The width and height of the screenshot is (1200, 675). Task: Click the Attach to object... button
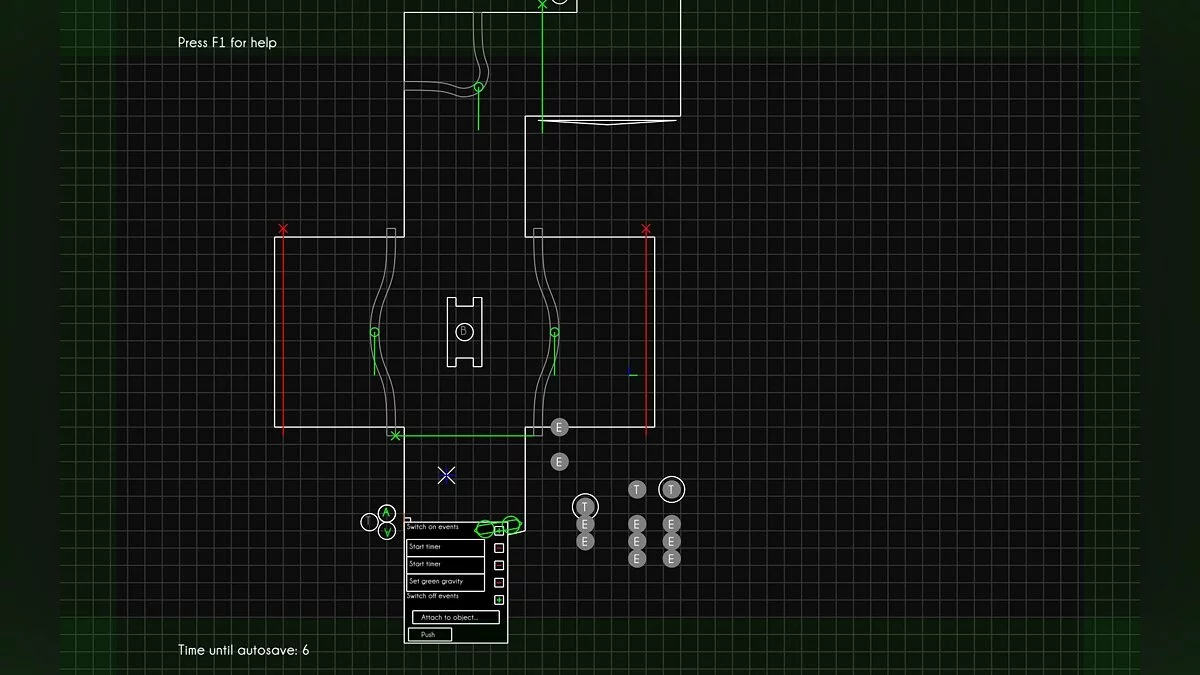[455, 617]
